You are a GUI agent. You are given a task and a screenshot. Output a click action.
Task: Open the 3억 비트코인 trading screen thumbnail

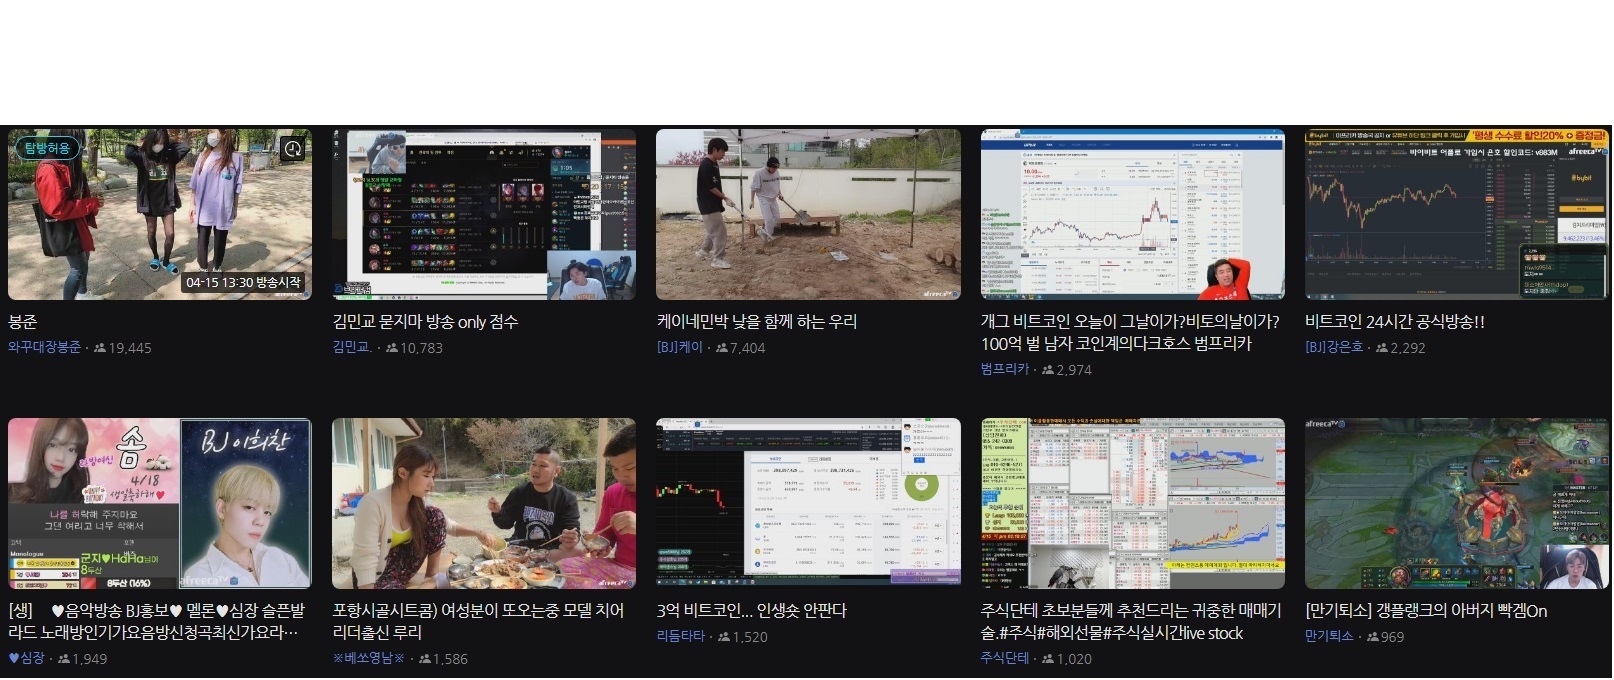[x=808, y=503]
